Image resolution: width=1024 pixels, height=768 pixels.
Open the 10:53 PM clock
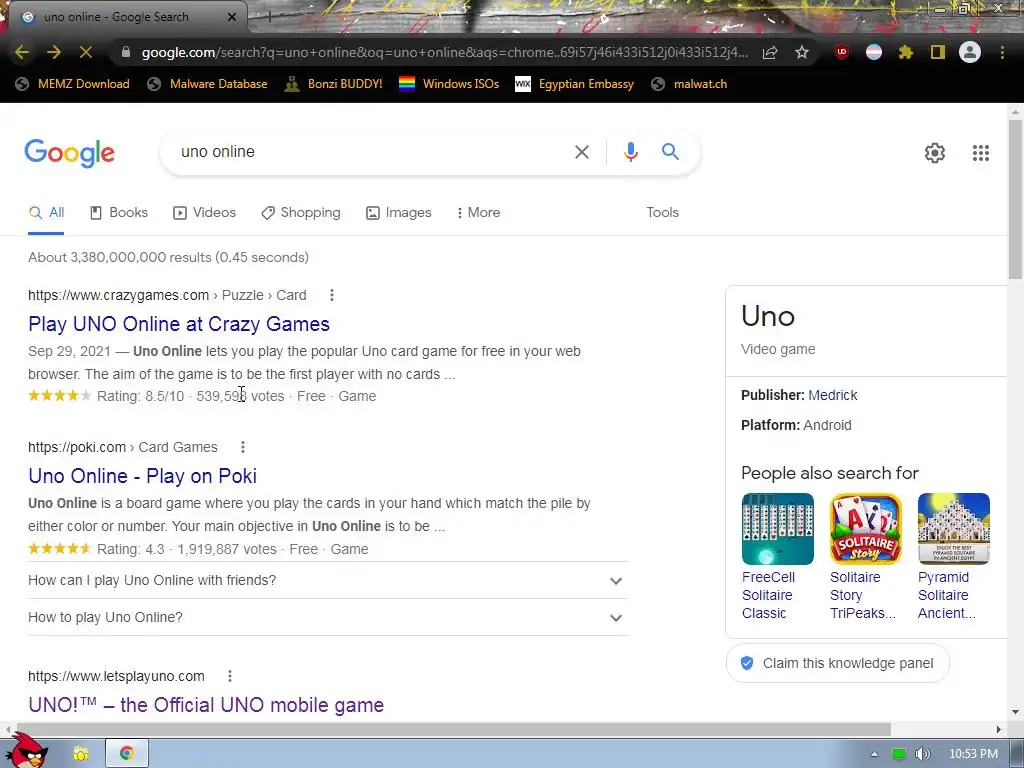973,754
